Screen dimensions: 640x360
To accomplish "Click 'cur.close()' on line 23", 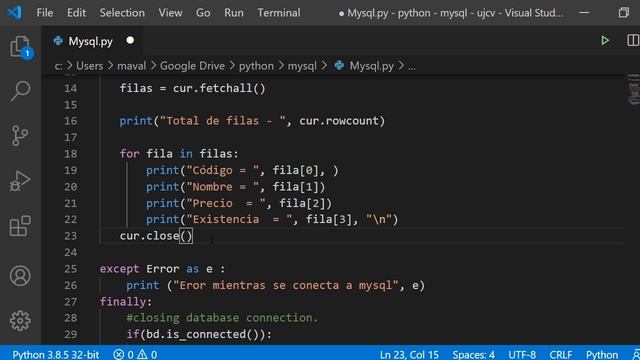I will tap(156, 236).
